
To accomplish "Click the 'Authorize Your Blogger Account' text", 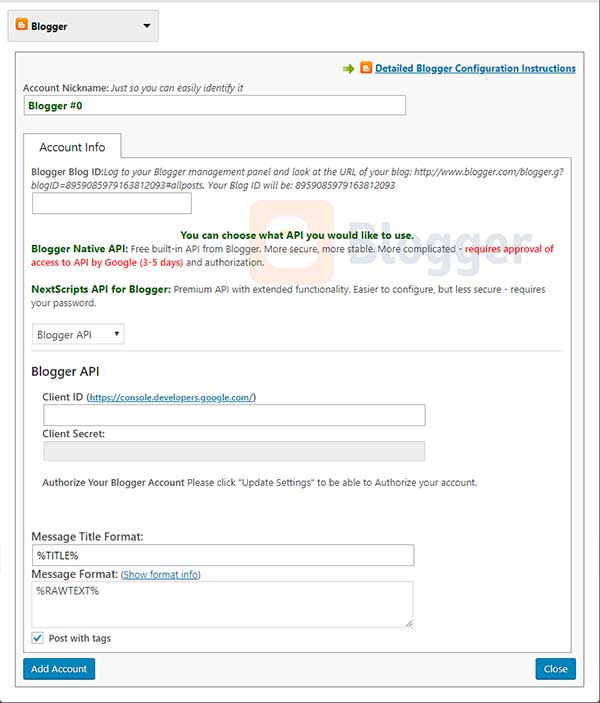I will click(x=113, y=483).
